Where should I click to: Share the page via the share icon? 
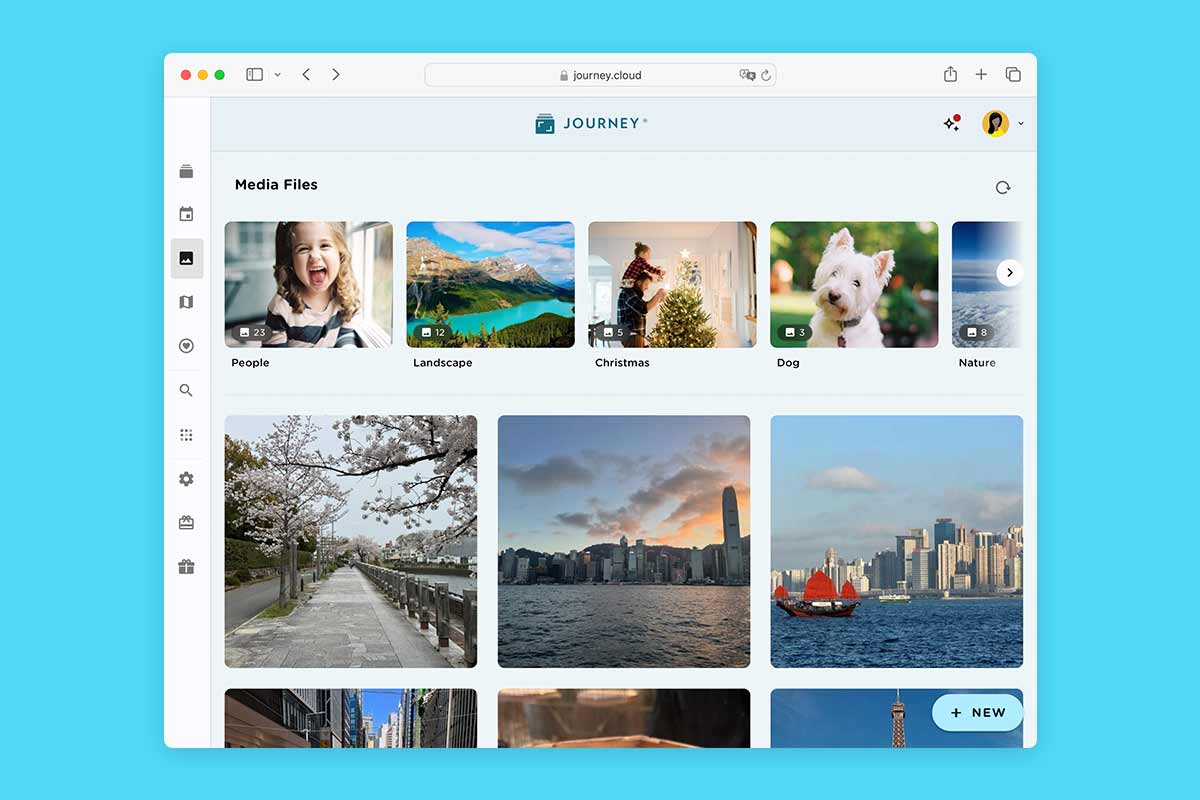click(x=949, y=74)
